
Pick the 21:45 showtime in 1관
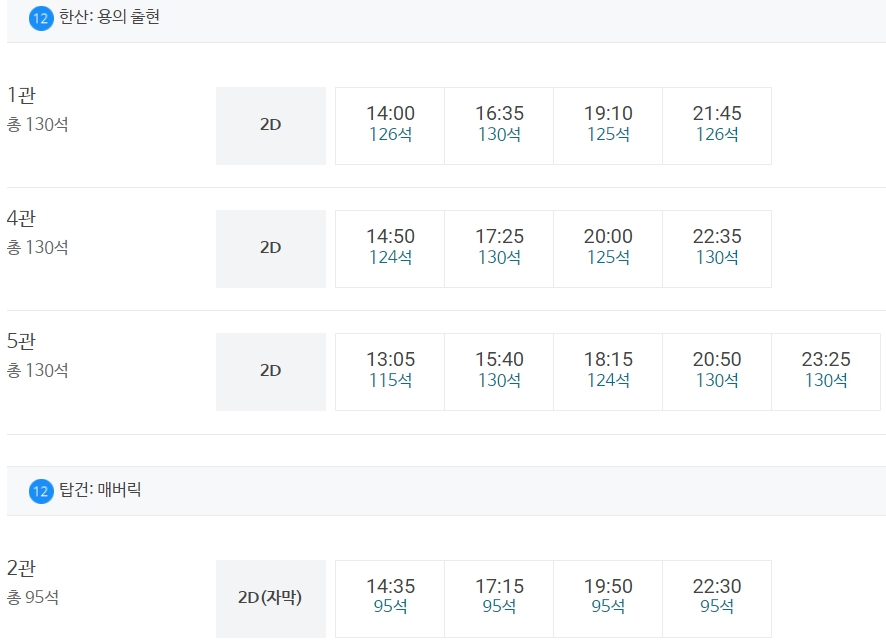[x=717, y=126]
